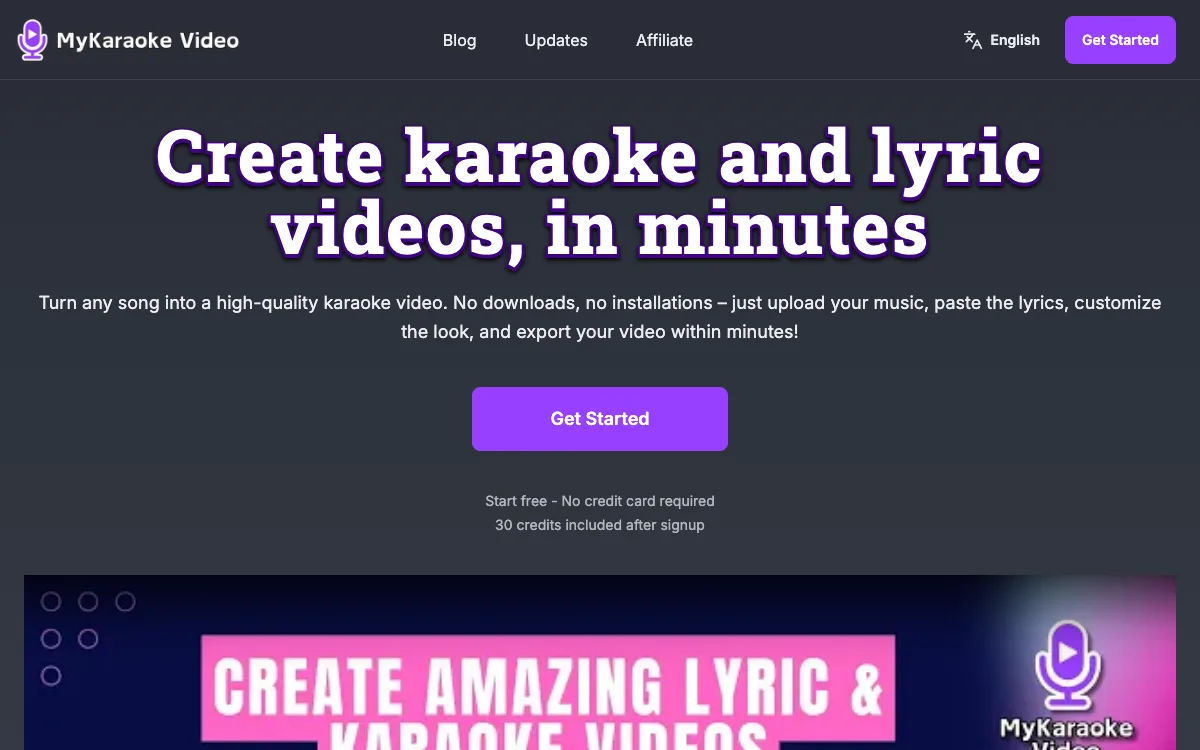Click the large center Get Started button

click(x=600, y=419)
